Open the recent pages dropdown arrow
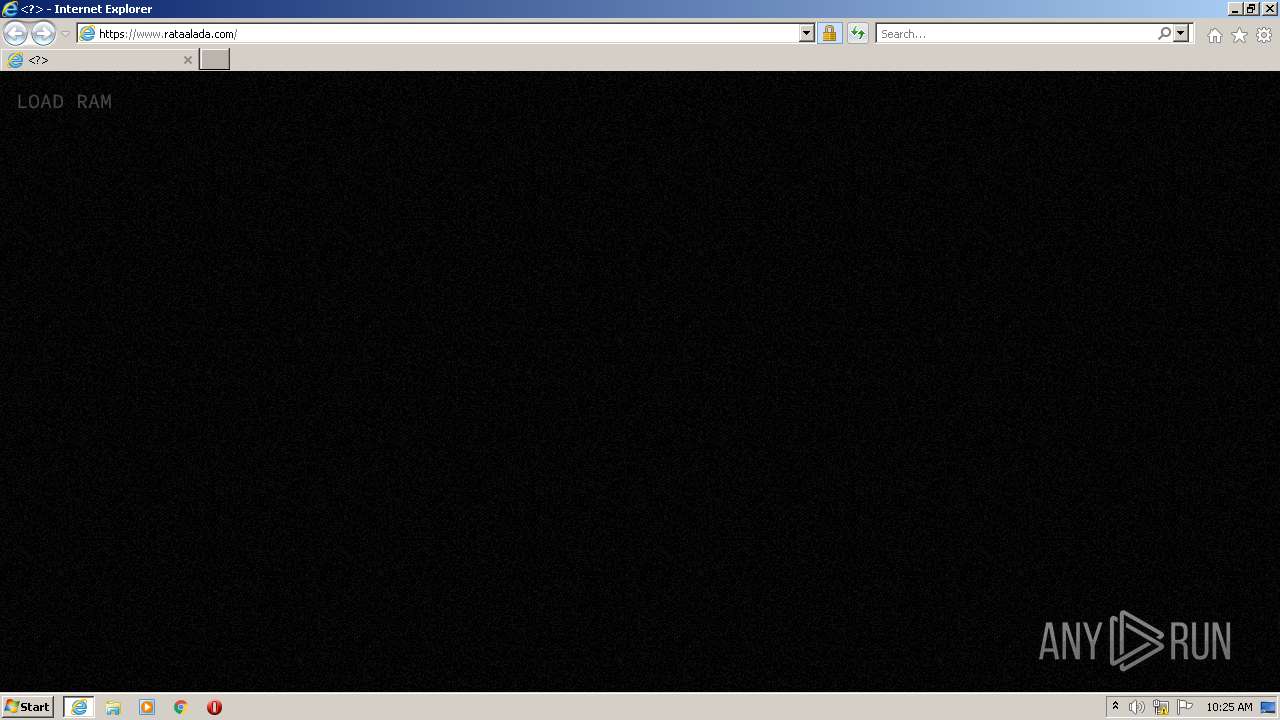The height and width of the screenshot is (720, 1280). coord(65,34)
